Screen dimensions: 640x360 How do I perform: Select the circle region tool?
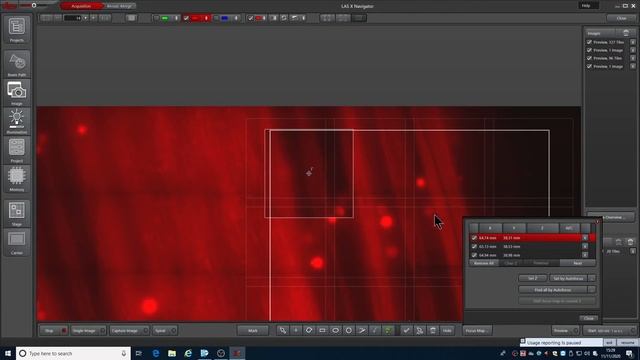click(x=349, y=330)
